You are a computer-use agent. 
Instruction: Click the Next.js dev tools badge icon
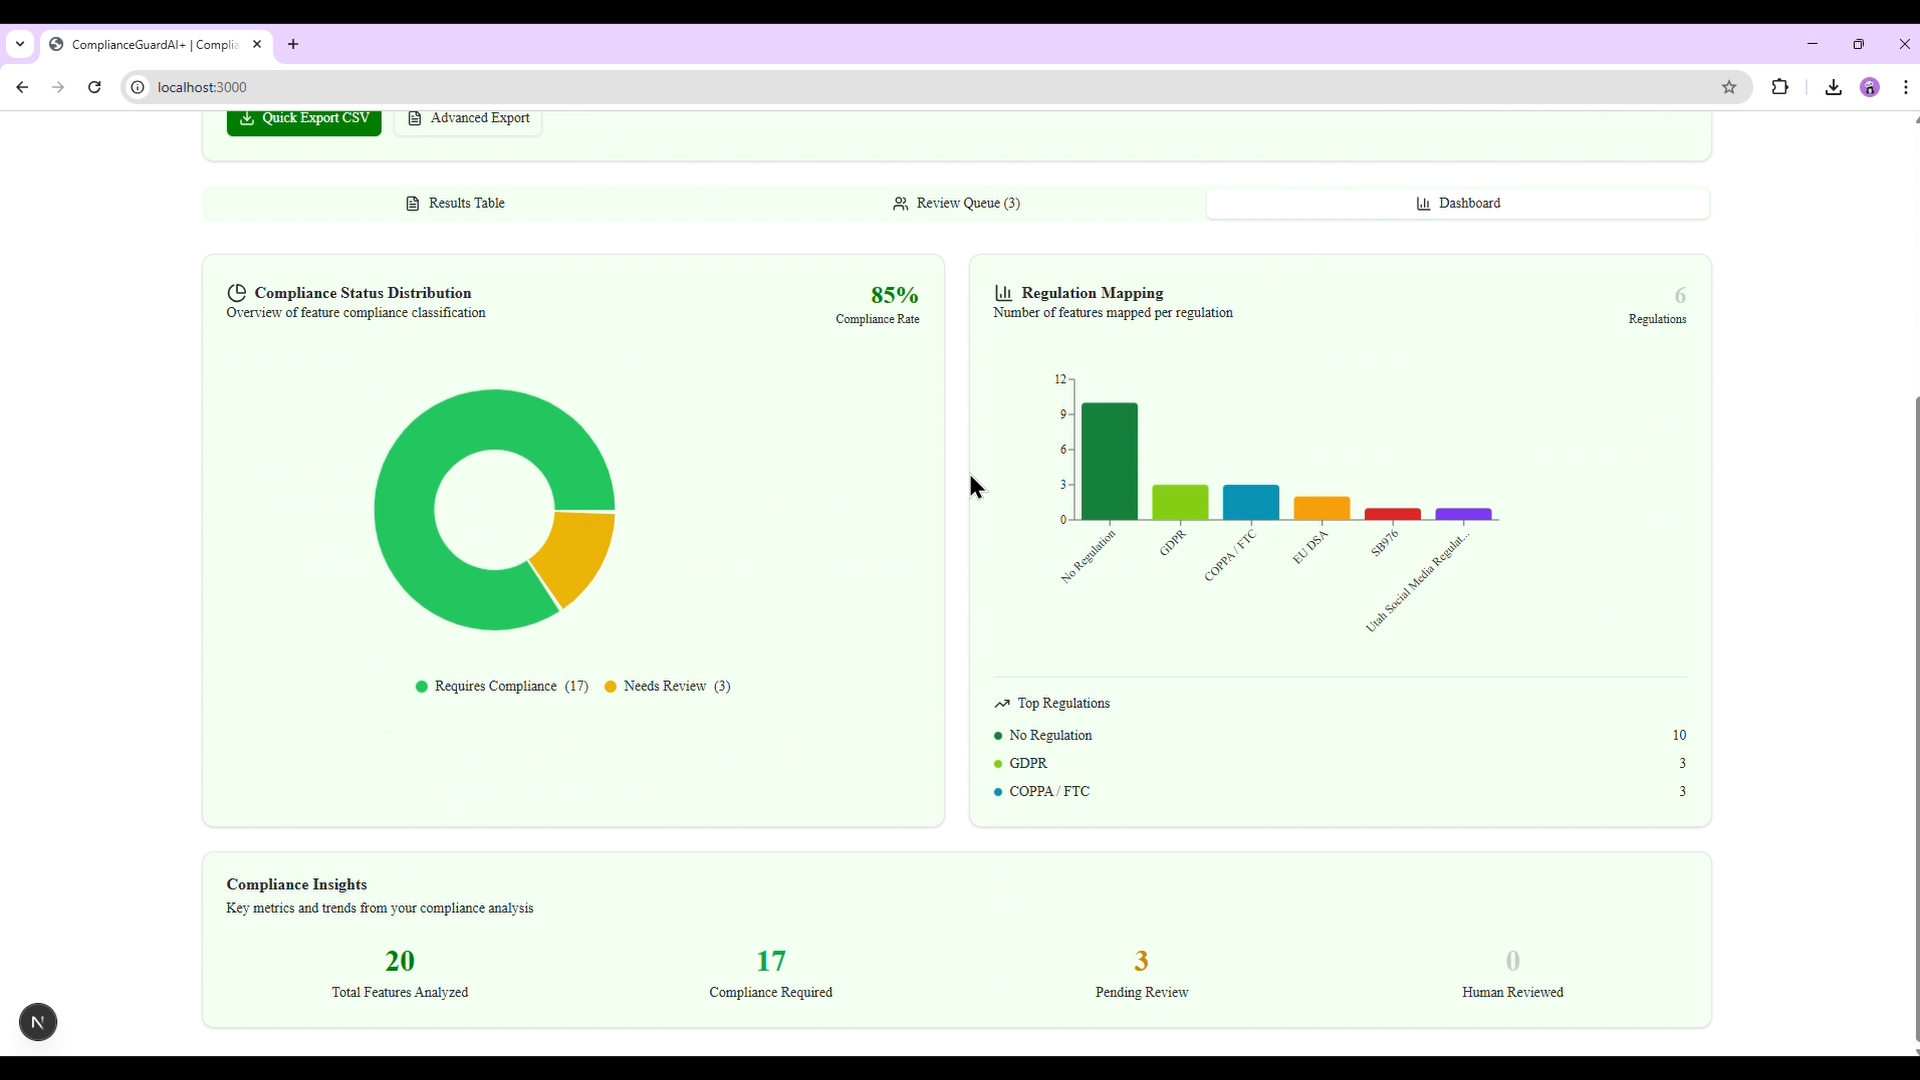click(x=38, y=1023)
